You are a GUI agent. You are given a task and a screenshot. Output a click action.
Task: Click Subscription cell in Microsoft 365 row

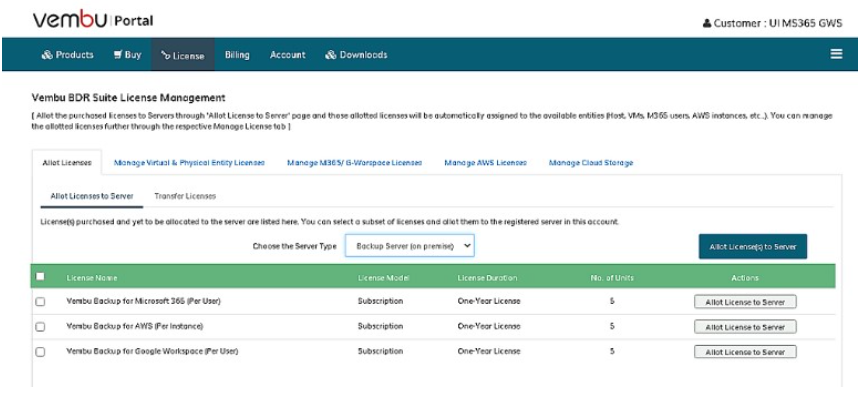tap(381, 301)
